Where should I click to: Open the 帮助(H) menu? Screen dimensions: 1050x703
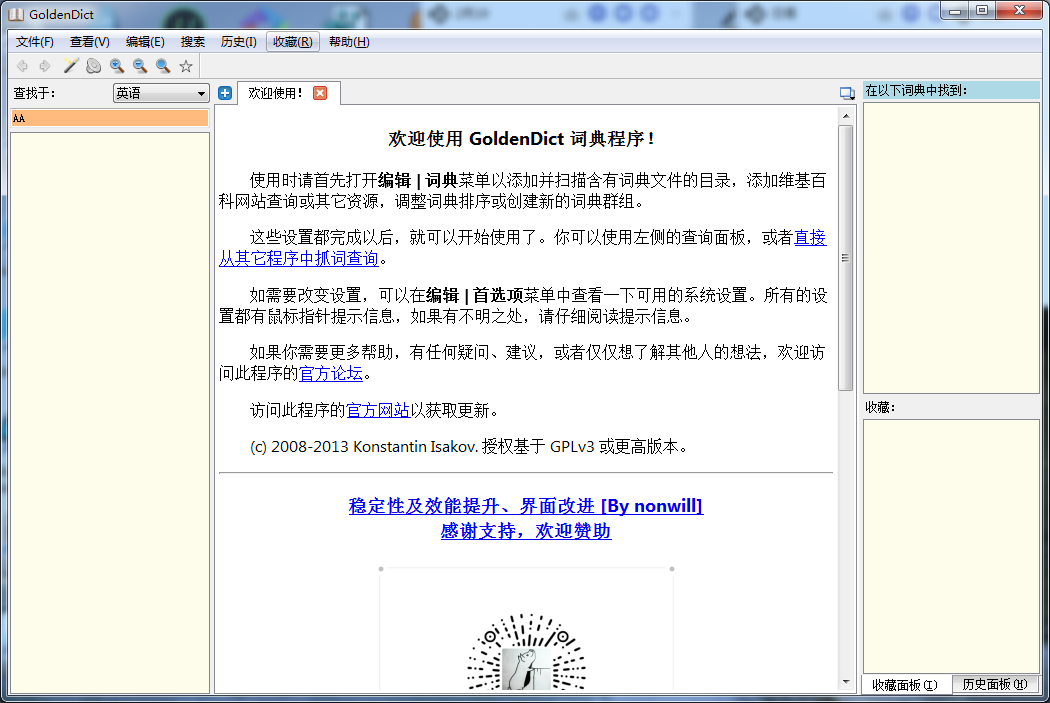point(349,42)
